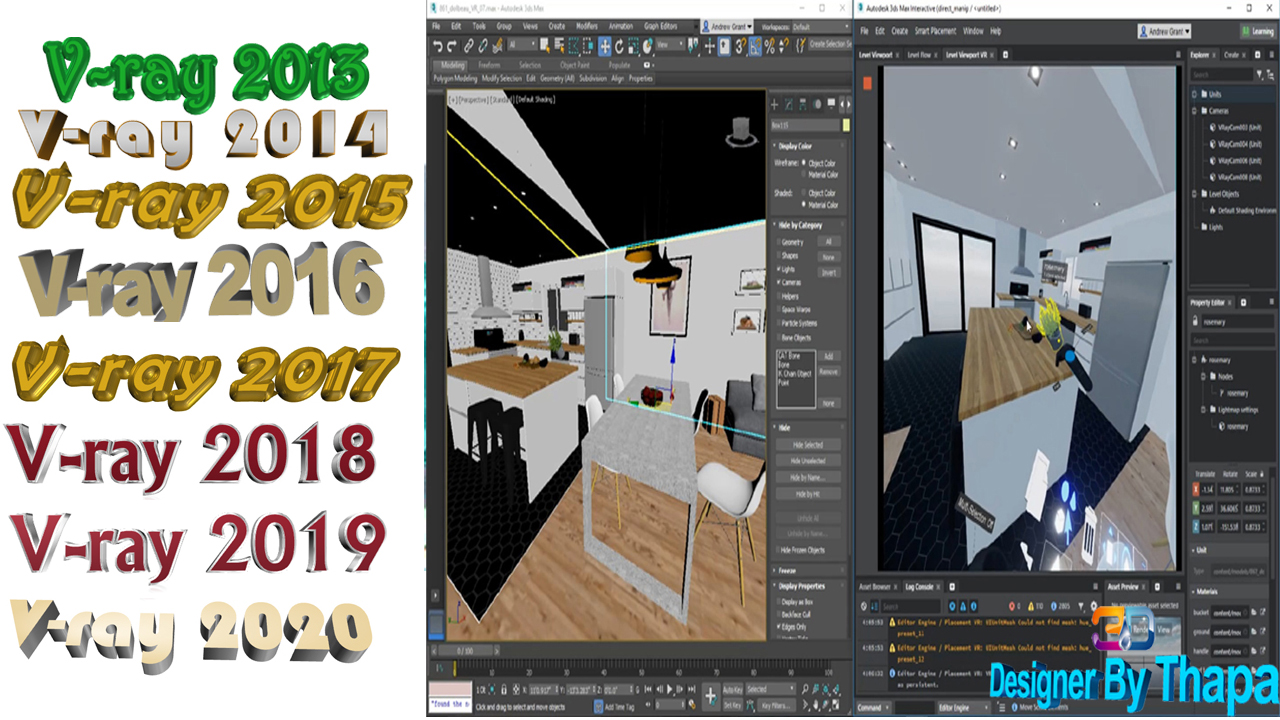Switch to the Freeform ribbon tab
The image size is (1280, 720).
489,65
